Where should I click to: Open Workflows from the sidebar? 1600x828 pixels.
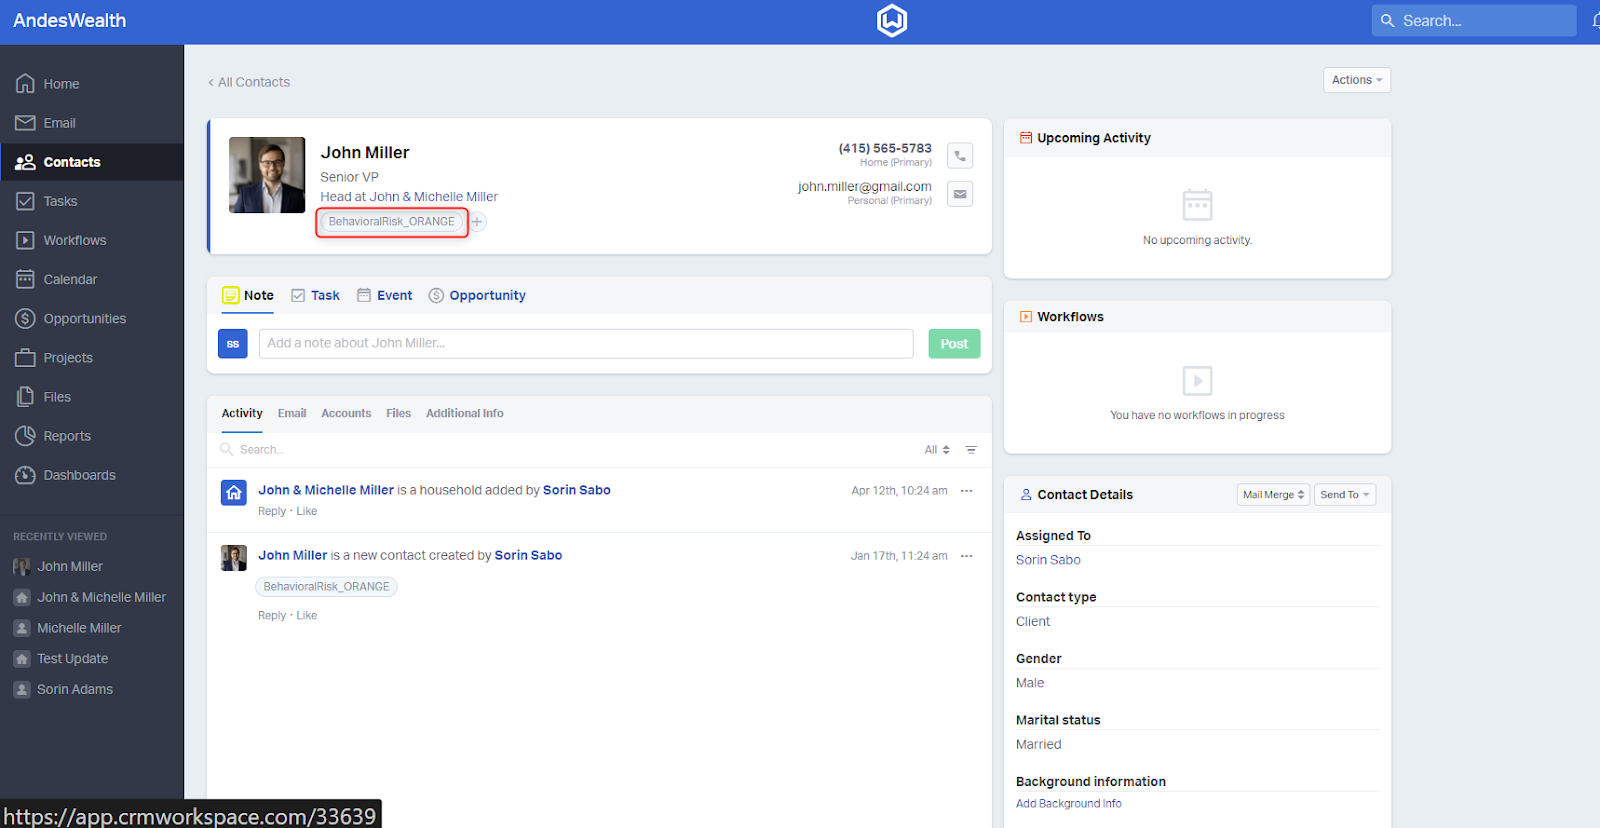pos(74,240)
